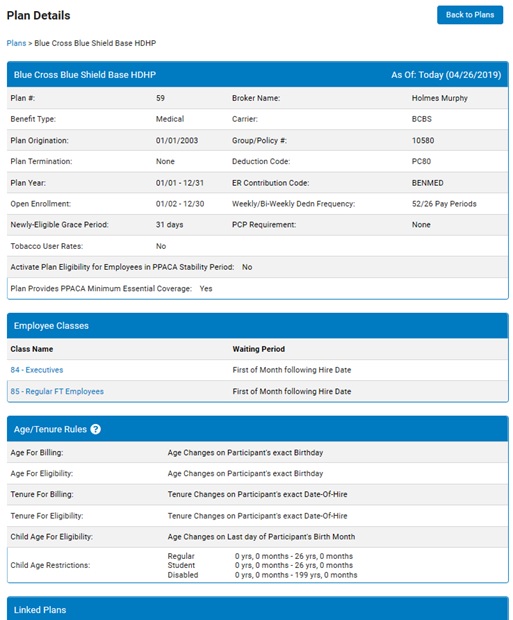Screen dimensions: 513x620
Task: Click the PCP Requirement label
Action: [264, 225]
